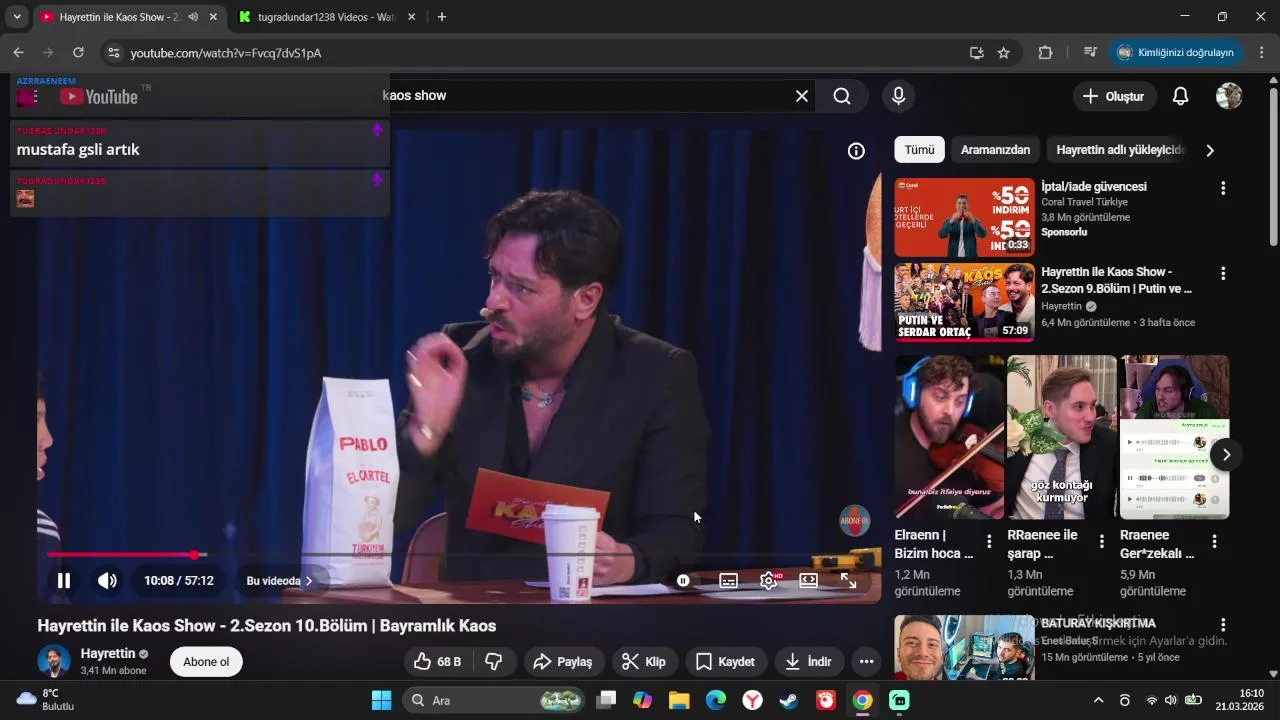Subscribe with 'Abone ol' button
Viewport: 1280px width, 720px height.
(206, 662)
